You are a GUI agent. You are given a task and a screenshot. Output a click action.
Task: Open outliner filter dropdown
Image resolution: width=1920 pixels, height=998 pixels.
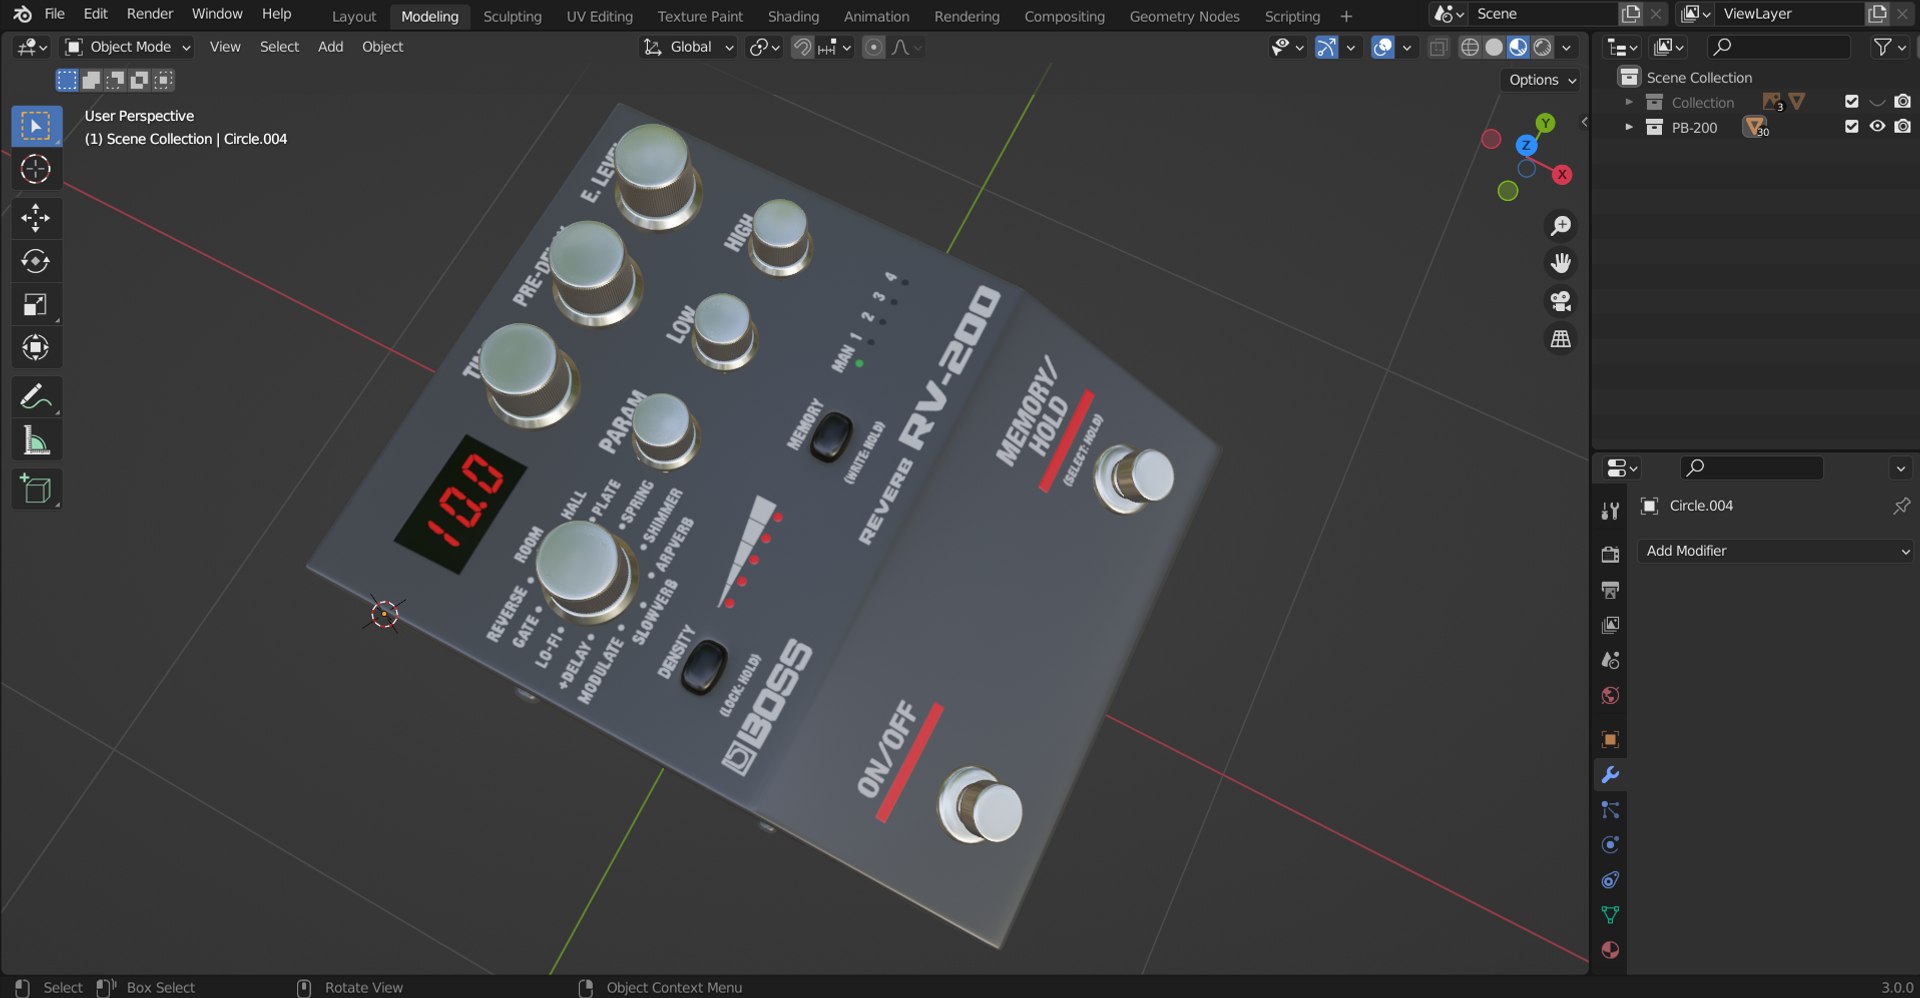[1889, 47]
